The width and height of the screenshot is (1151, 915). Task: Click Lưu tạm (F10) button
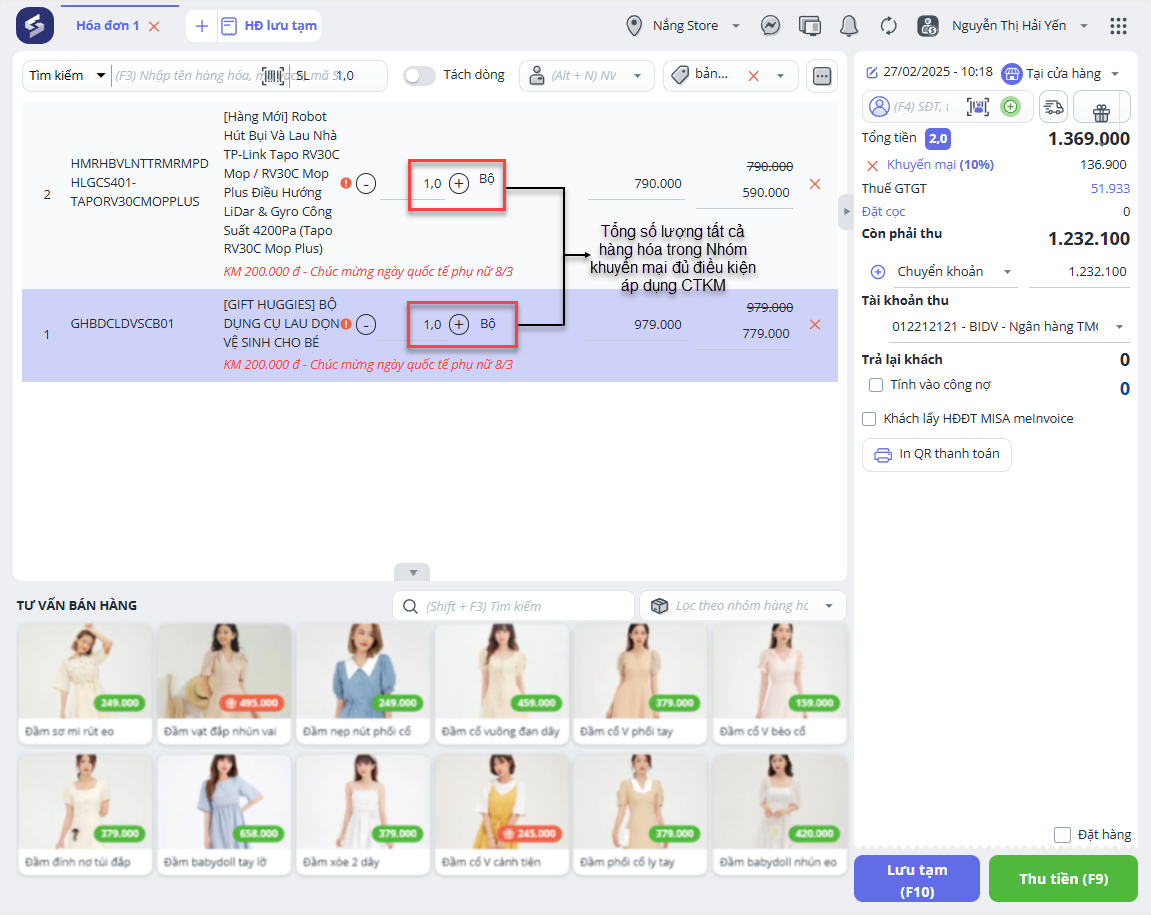[x=917, y=879]
